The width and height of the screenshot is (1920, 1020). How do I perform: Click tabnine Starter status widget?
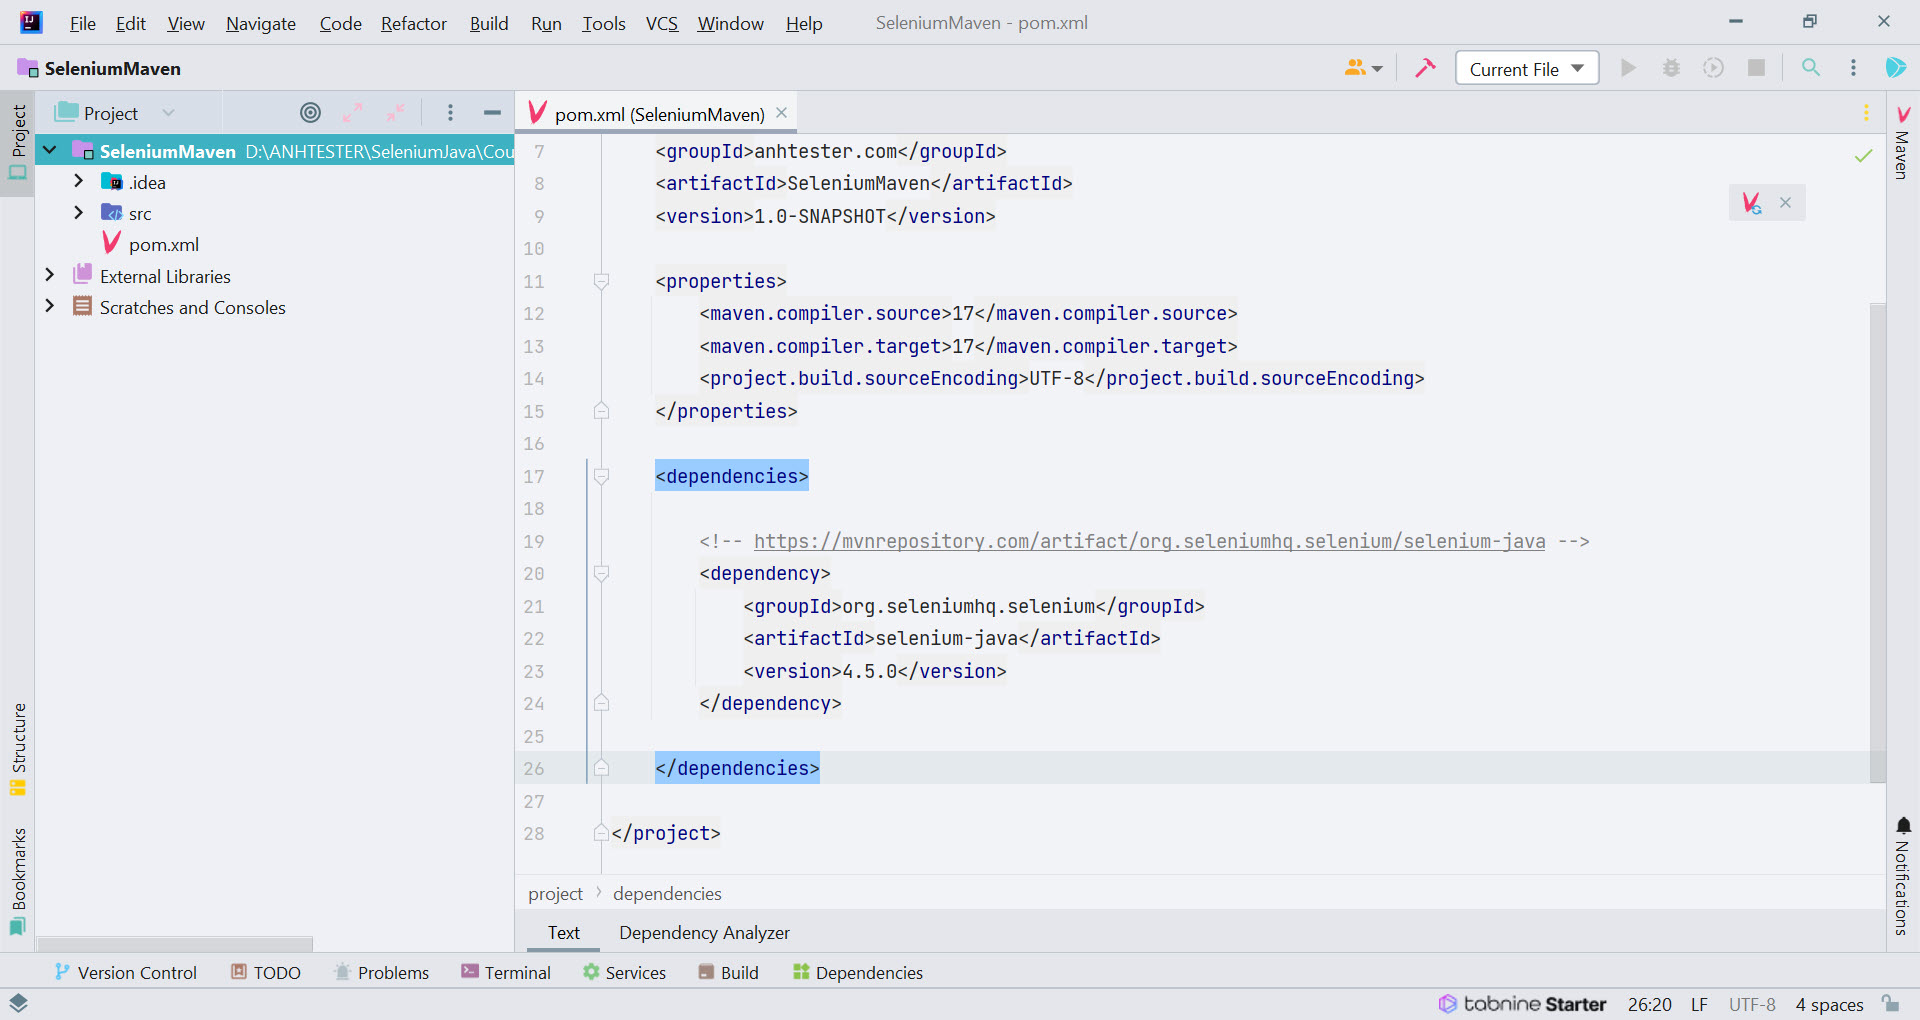1522,1004
